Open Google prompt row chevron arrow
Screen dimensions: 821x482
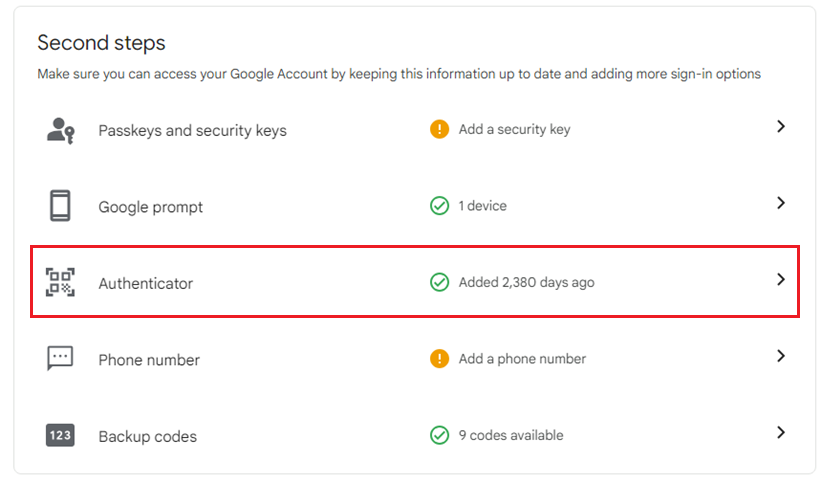(781, 203)
